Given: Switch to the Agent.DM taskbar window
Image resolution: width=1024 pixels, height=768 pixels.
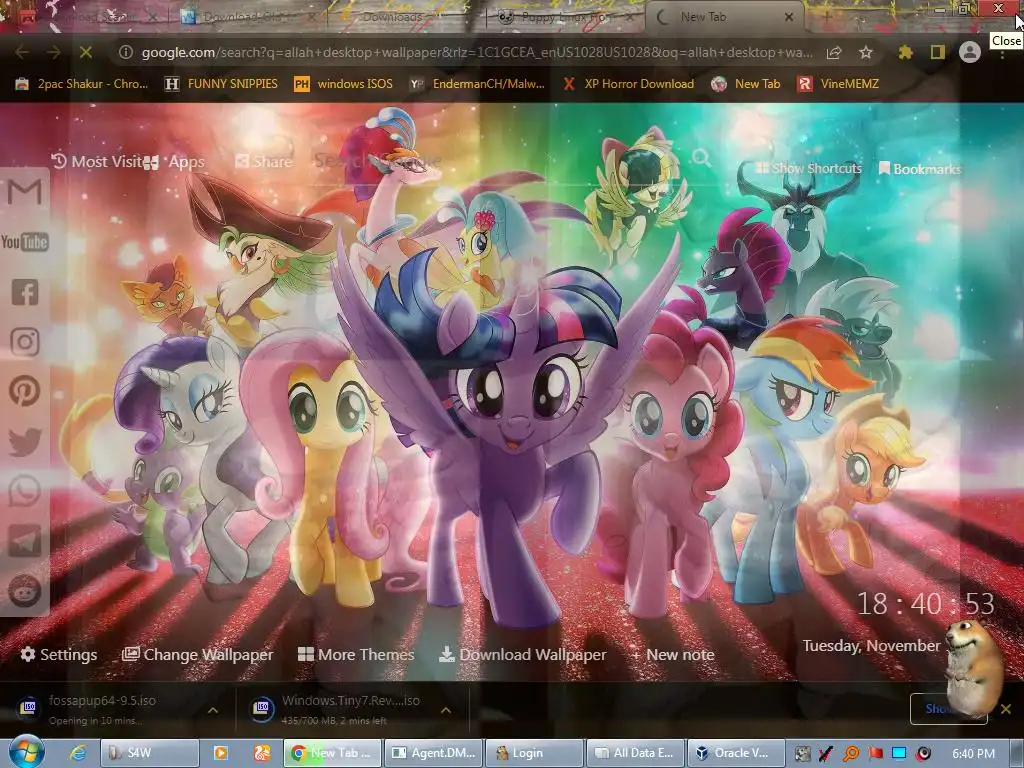Looking at the screenshot, I should click(433, 753).
